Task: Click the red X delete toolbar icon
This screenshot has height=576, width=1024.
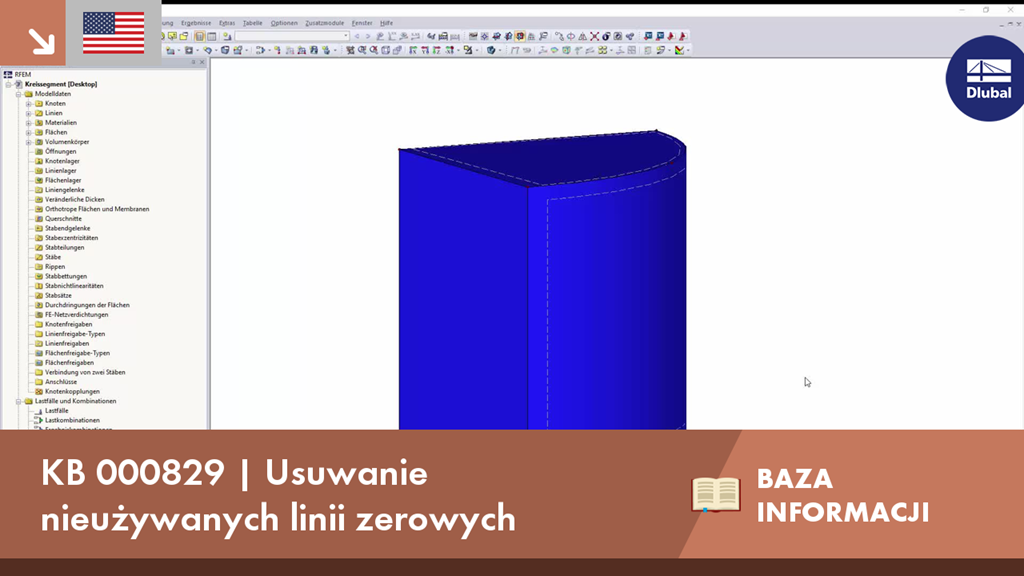Action: [x=594, y=37]
